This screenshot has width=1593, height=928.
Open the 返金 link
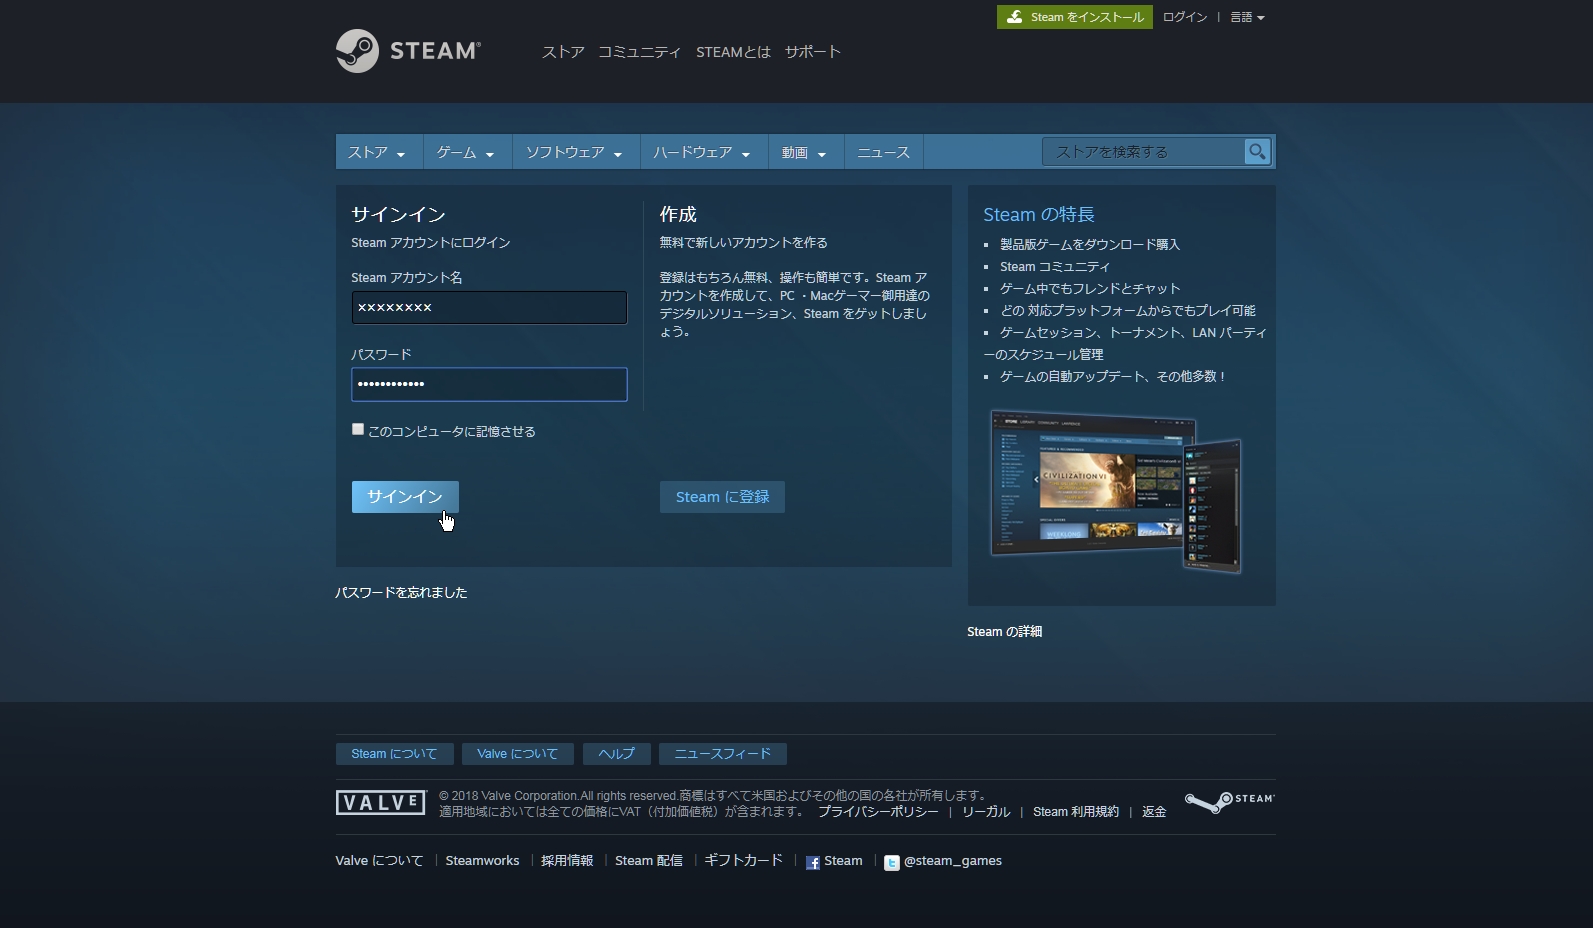1154,812
